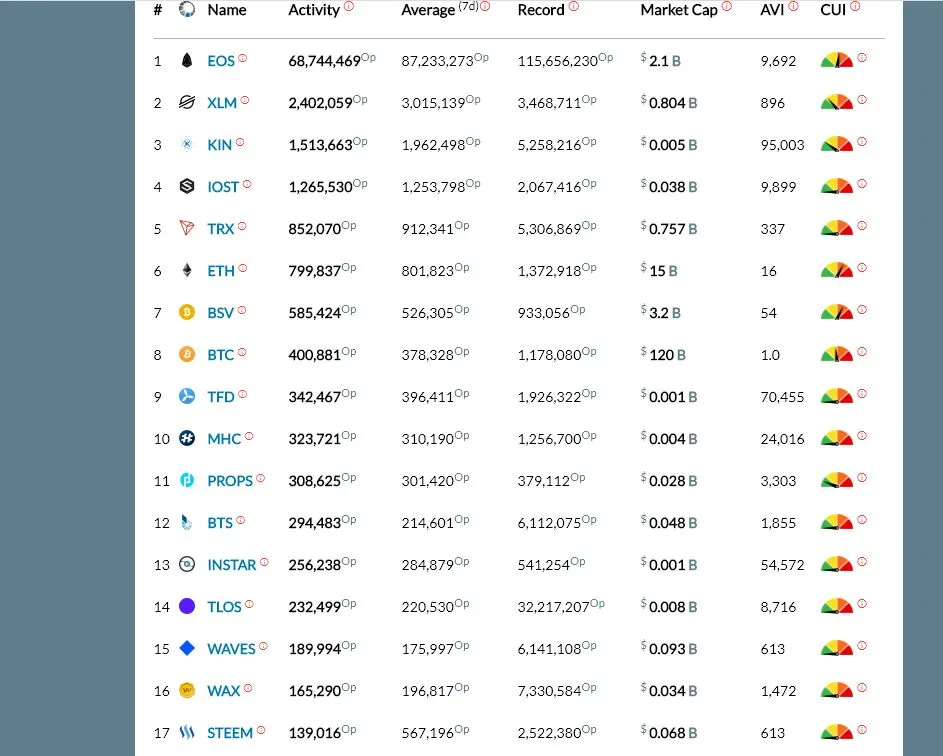Click TFD AVI value 70,455
The width and height of the screenshot is (943, 756).
coord(782,397)
